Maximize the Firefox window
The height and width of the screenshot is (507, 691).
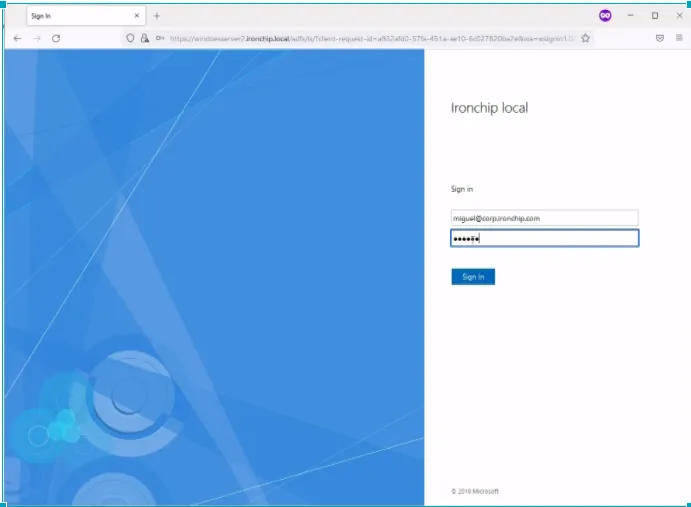point(655,15)
